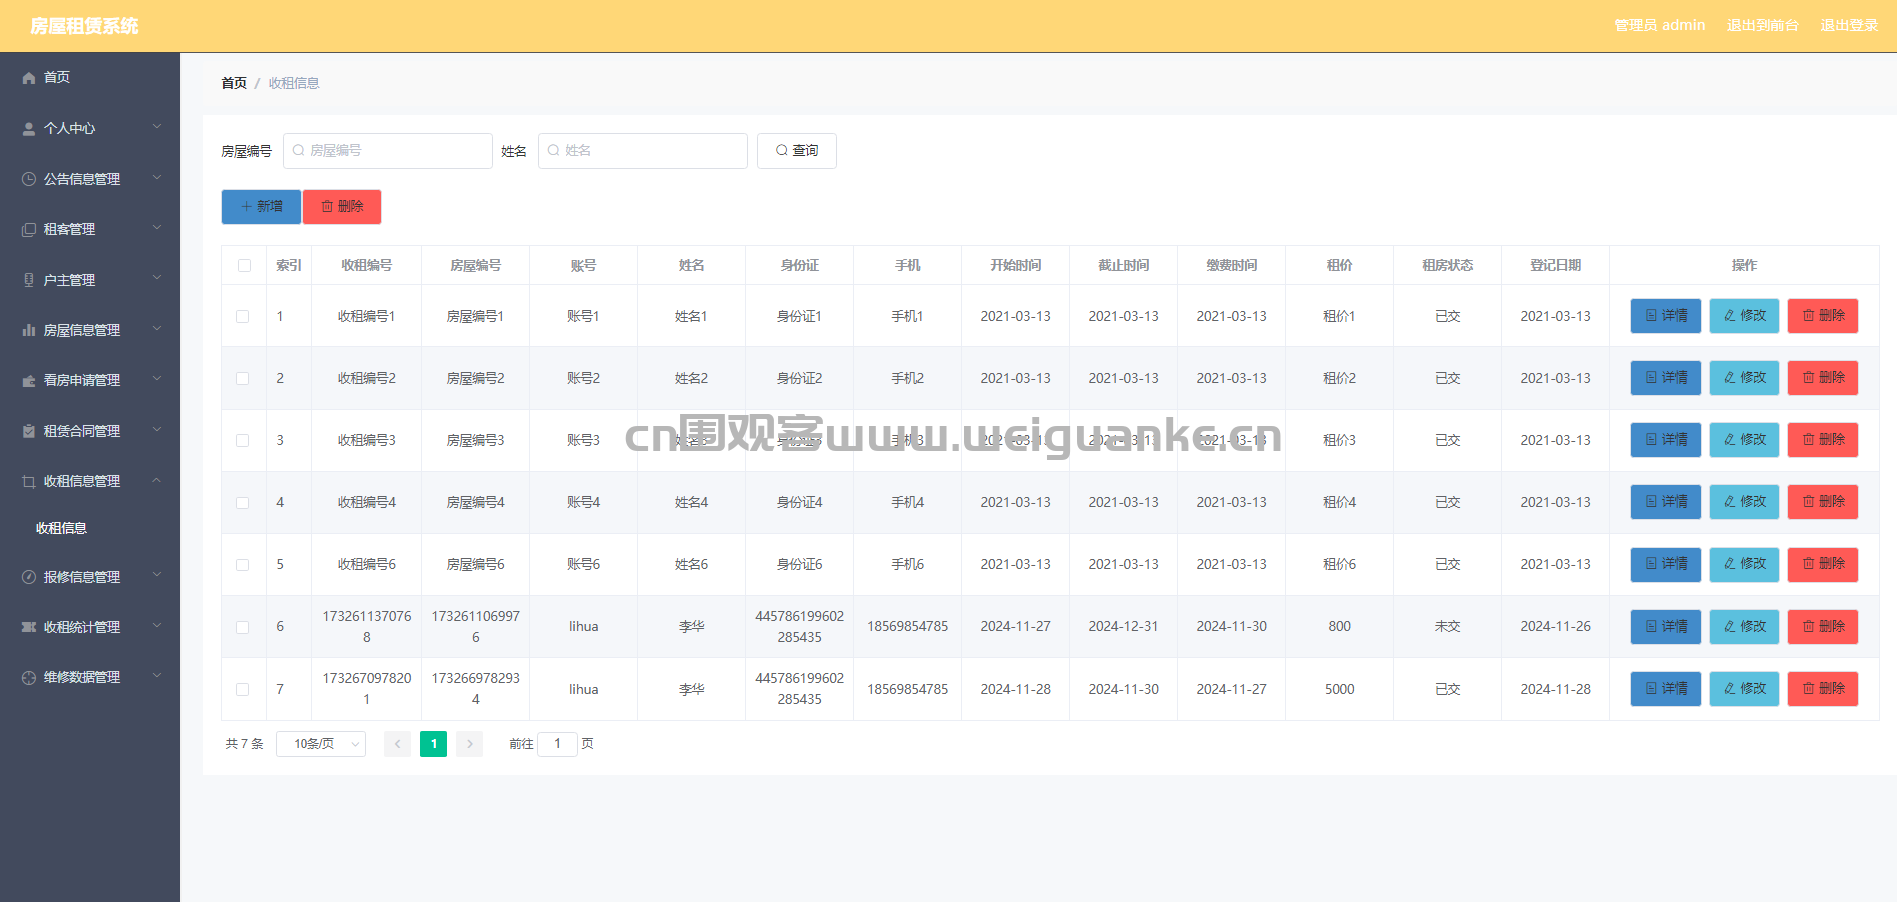Click 退出登录 in the header
Image resolution: width=1897 pixels, height=902 pixels.
coord(1849,25)
